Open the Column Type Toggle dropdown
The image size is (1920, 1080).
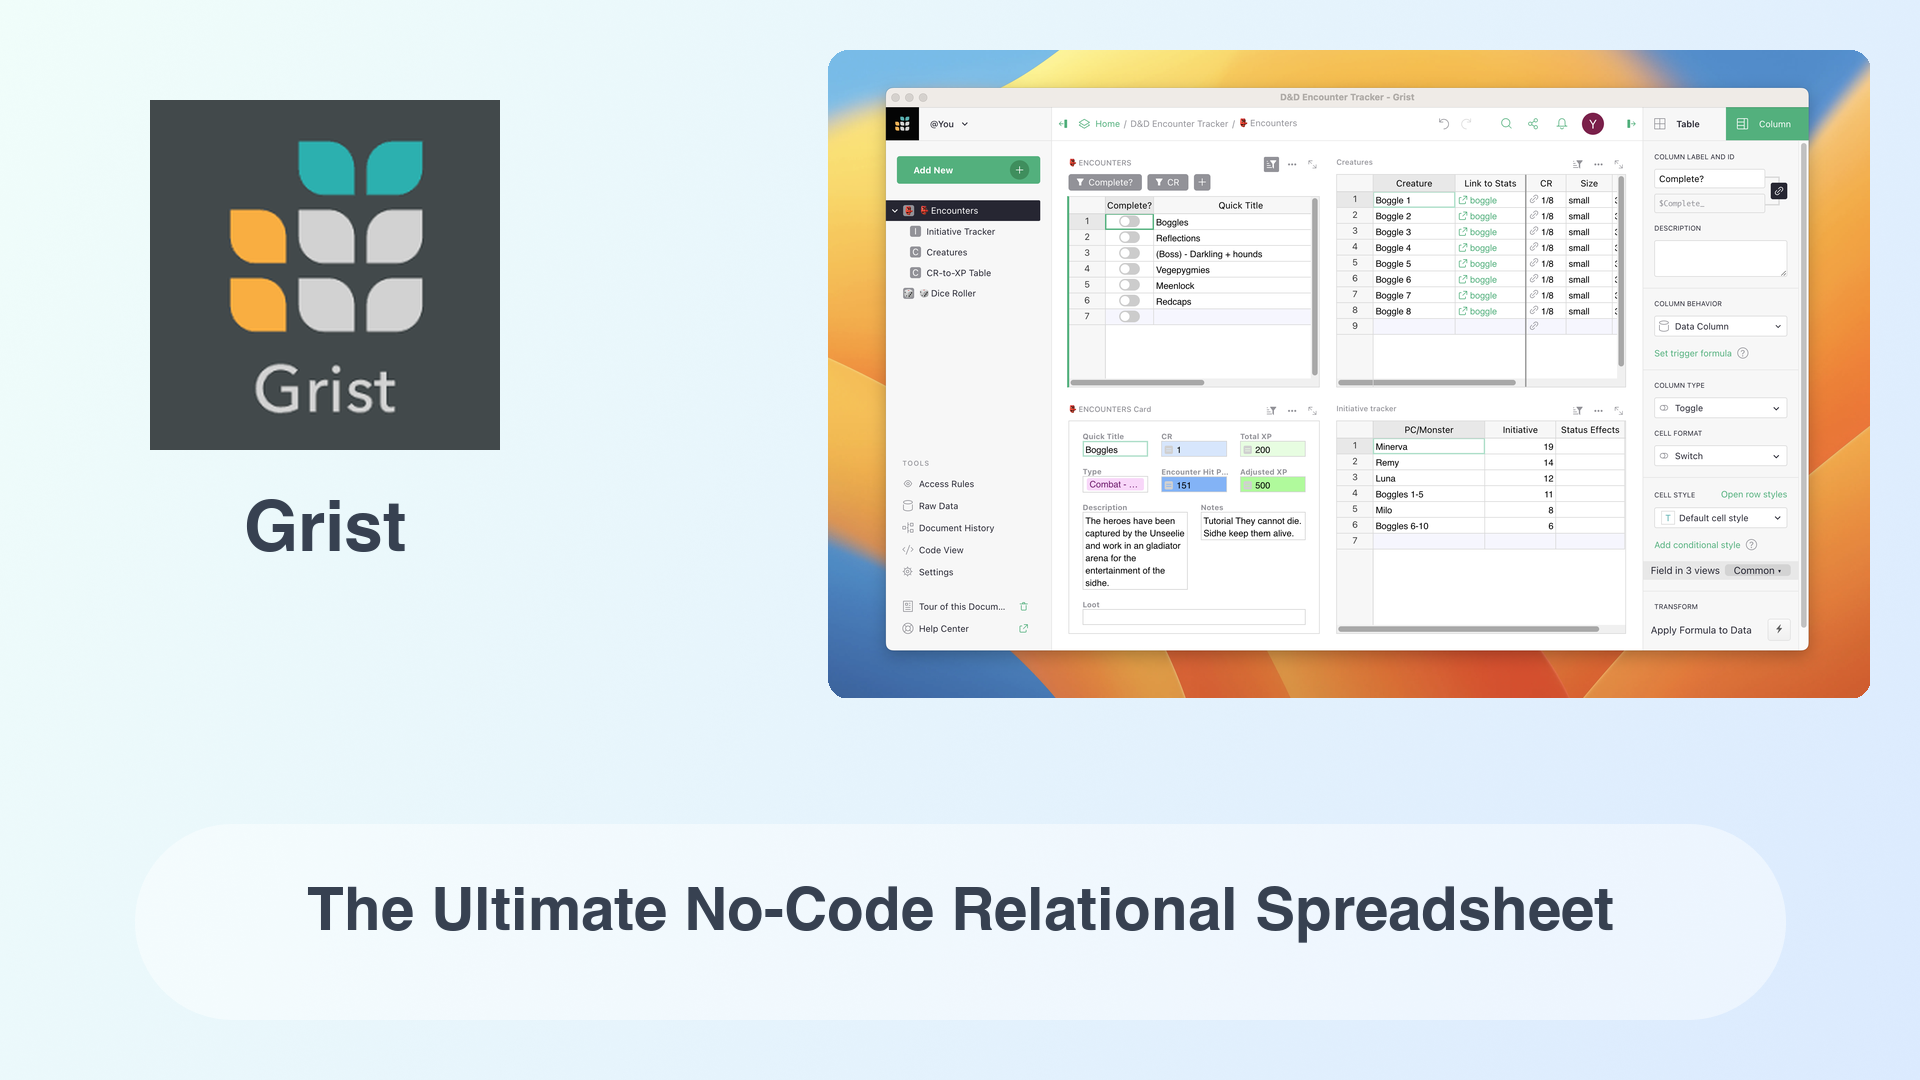pos(1718,407)
